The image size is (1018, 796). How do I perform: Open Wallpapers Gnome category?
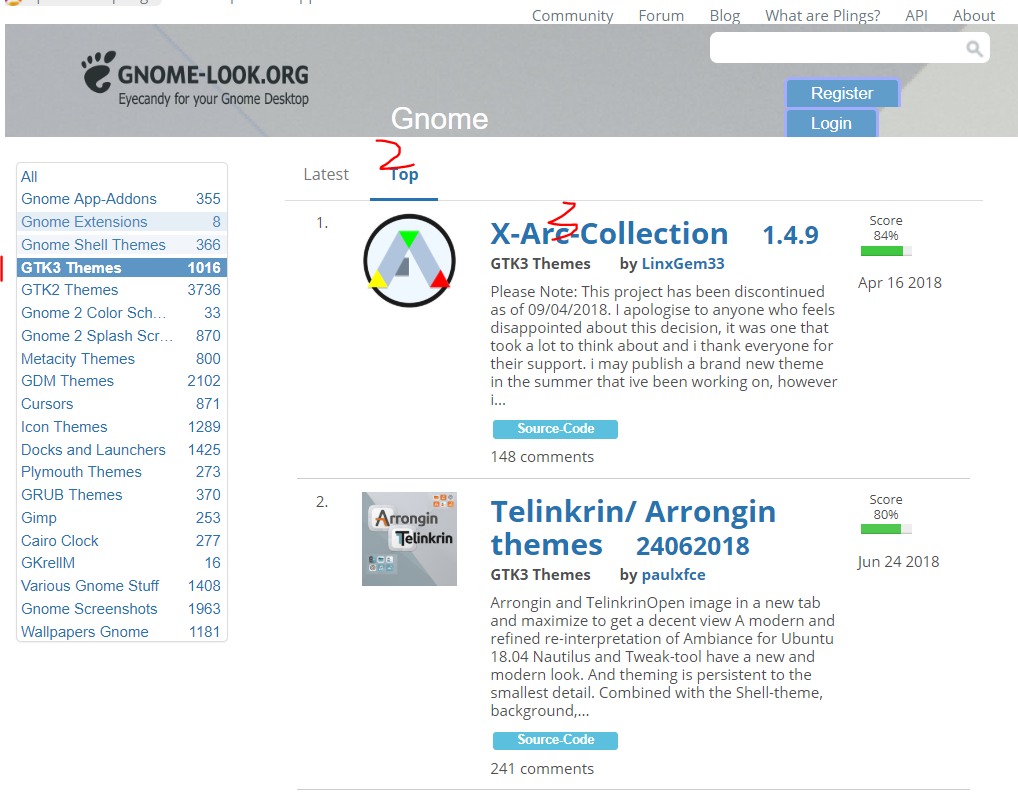[x=121, y=632]
